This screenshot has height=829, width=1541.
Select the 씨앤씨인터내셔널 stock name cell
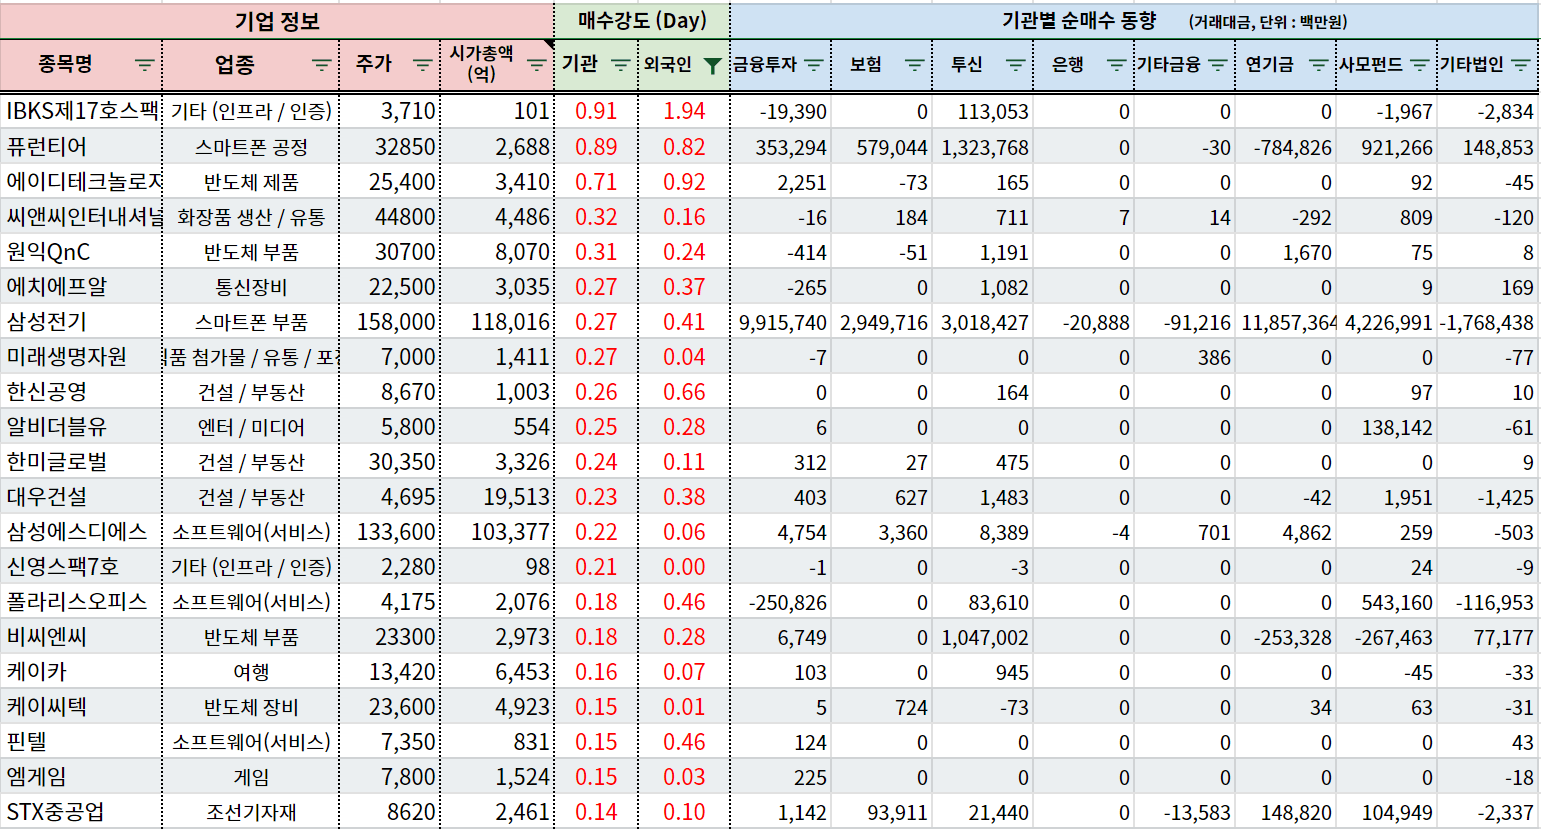(81, 217)
